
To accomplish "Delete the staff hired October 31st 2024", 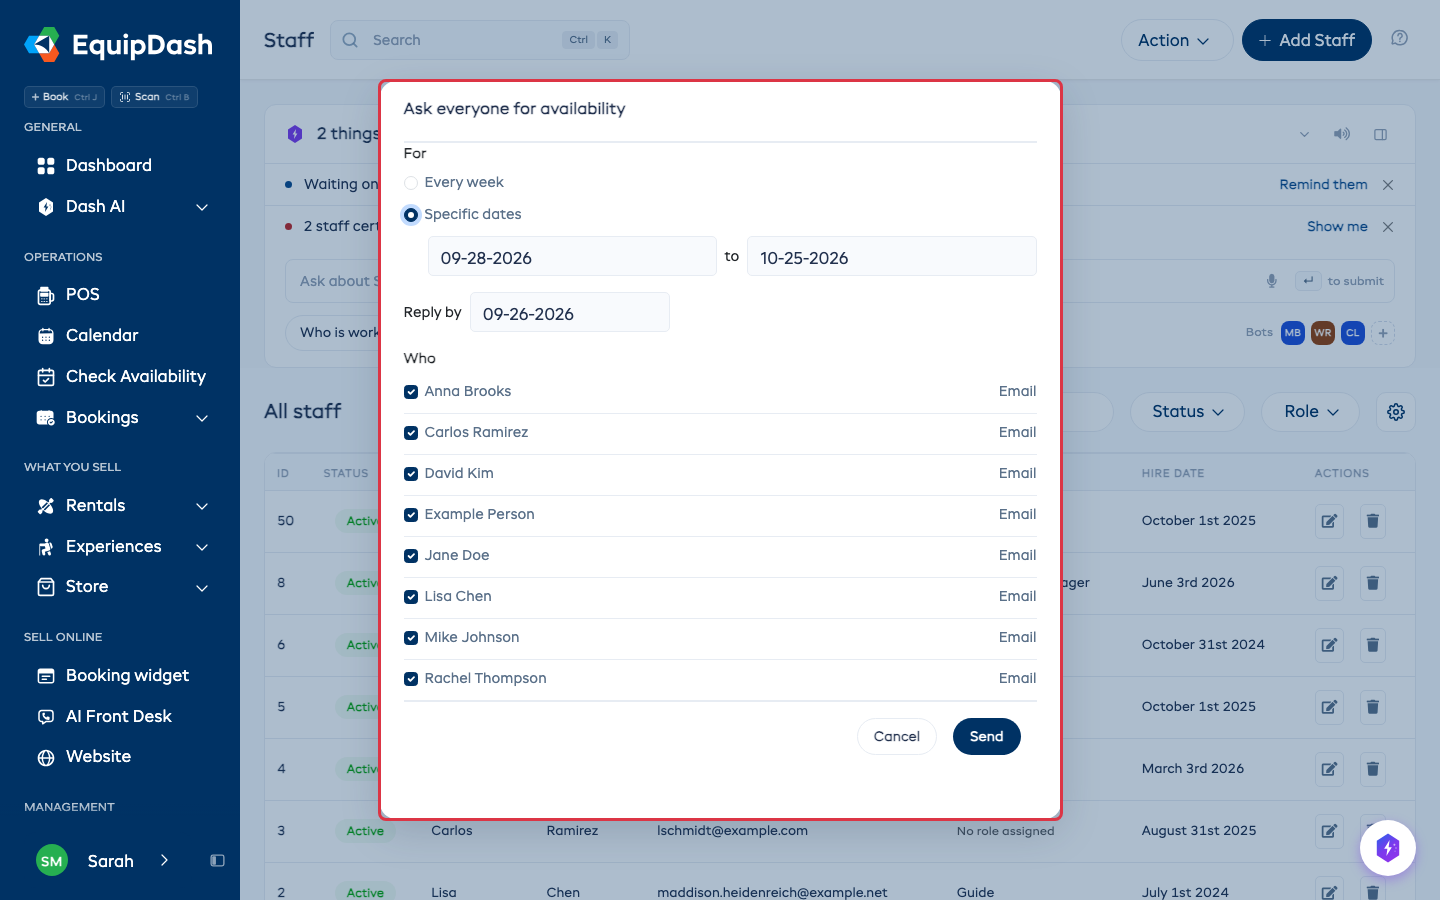I will [x=1373, y=645].
